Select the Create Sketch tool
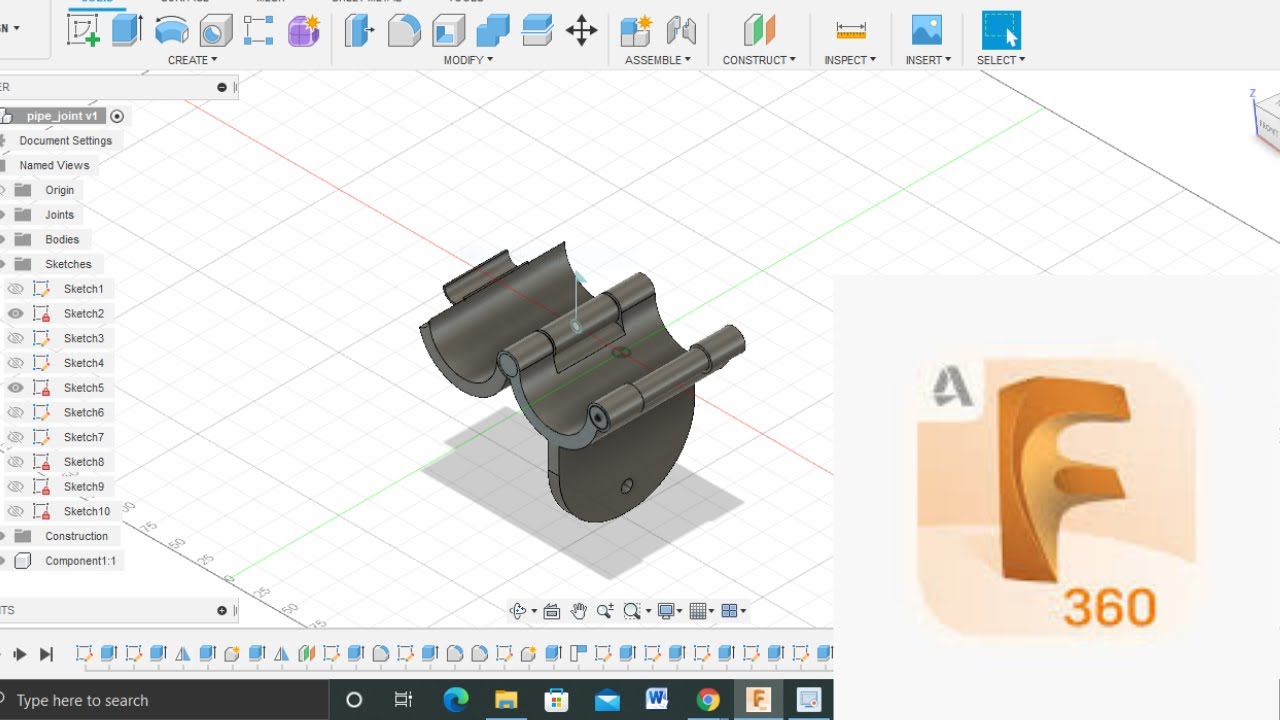Screen dimensions: 1280x720 (83, 31)
